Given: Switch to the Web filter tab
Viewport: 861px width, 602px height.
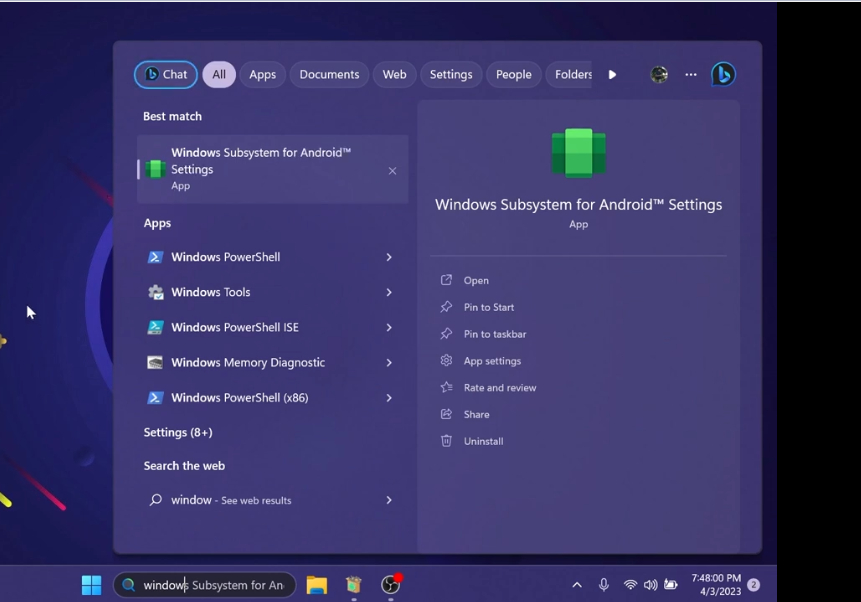Looking at the screenshot, I should 394,74.
